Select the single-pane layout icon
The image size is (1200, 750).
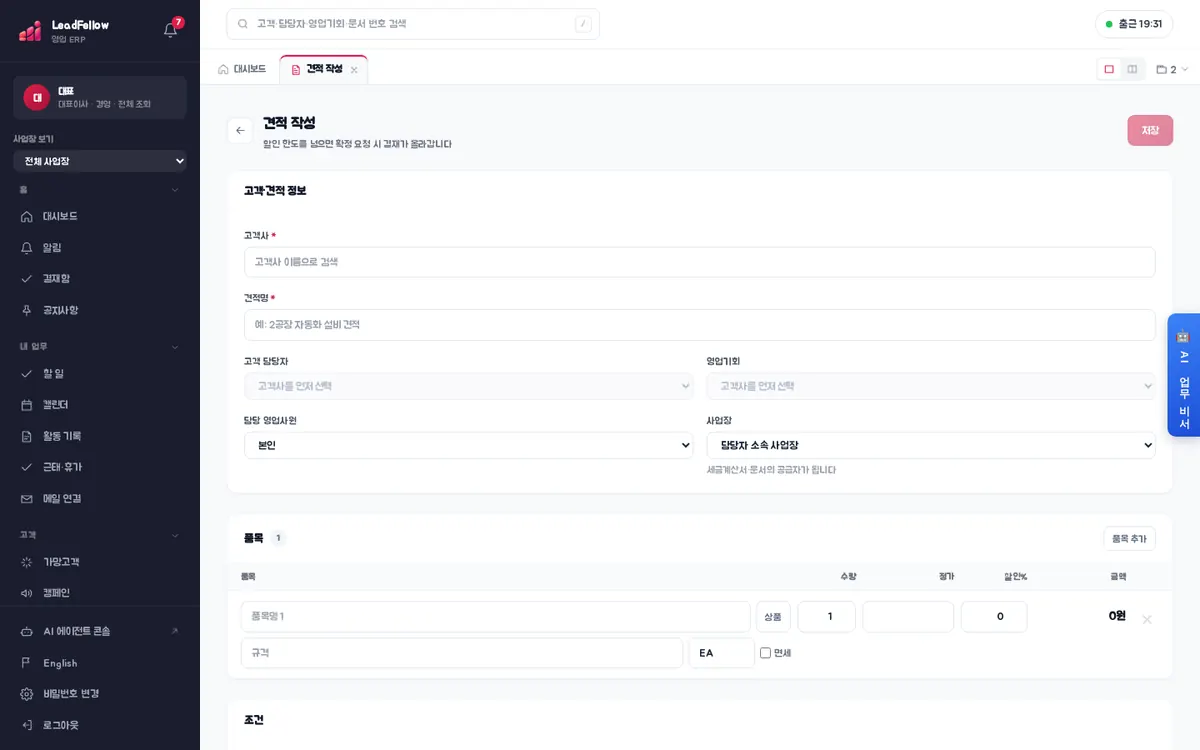[1109, 69]
